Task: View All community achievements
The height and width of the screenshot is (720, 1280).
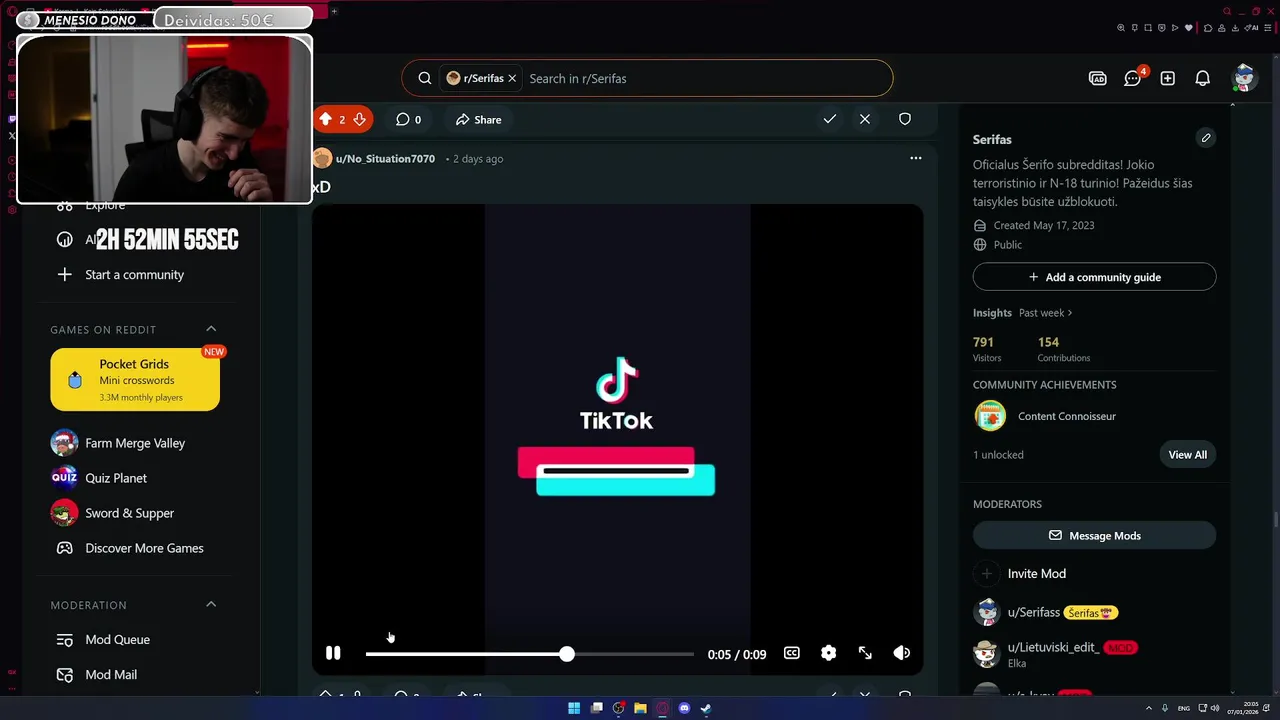Action: (x=1187, y=455)
